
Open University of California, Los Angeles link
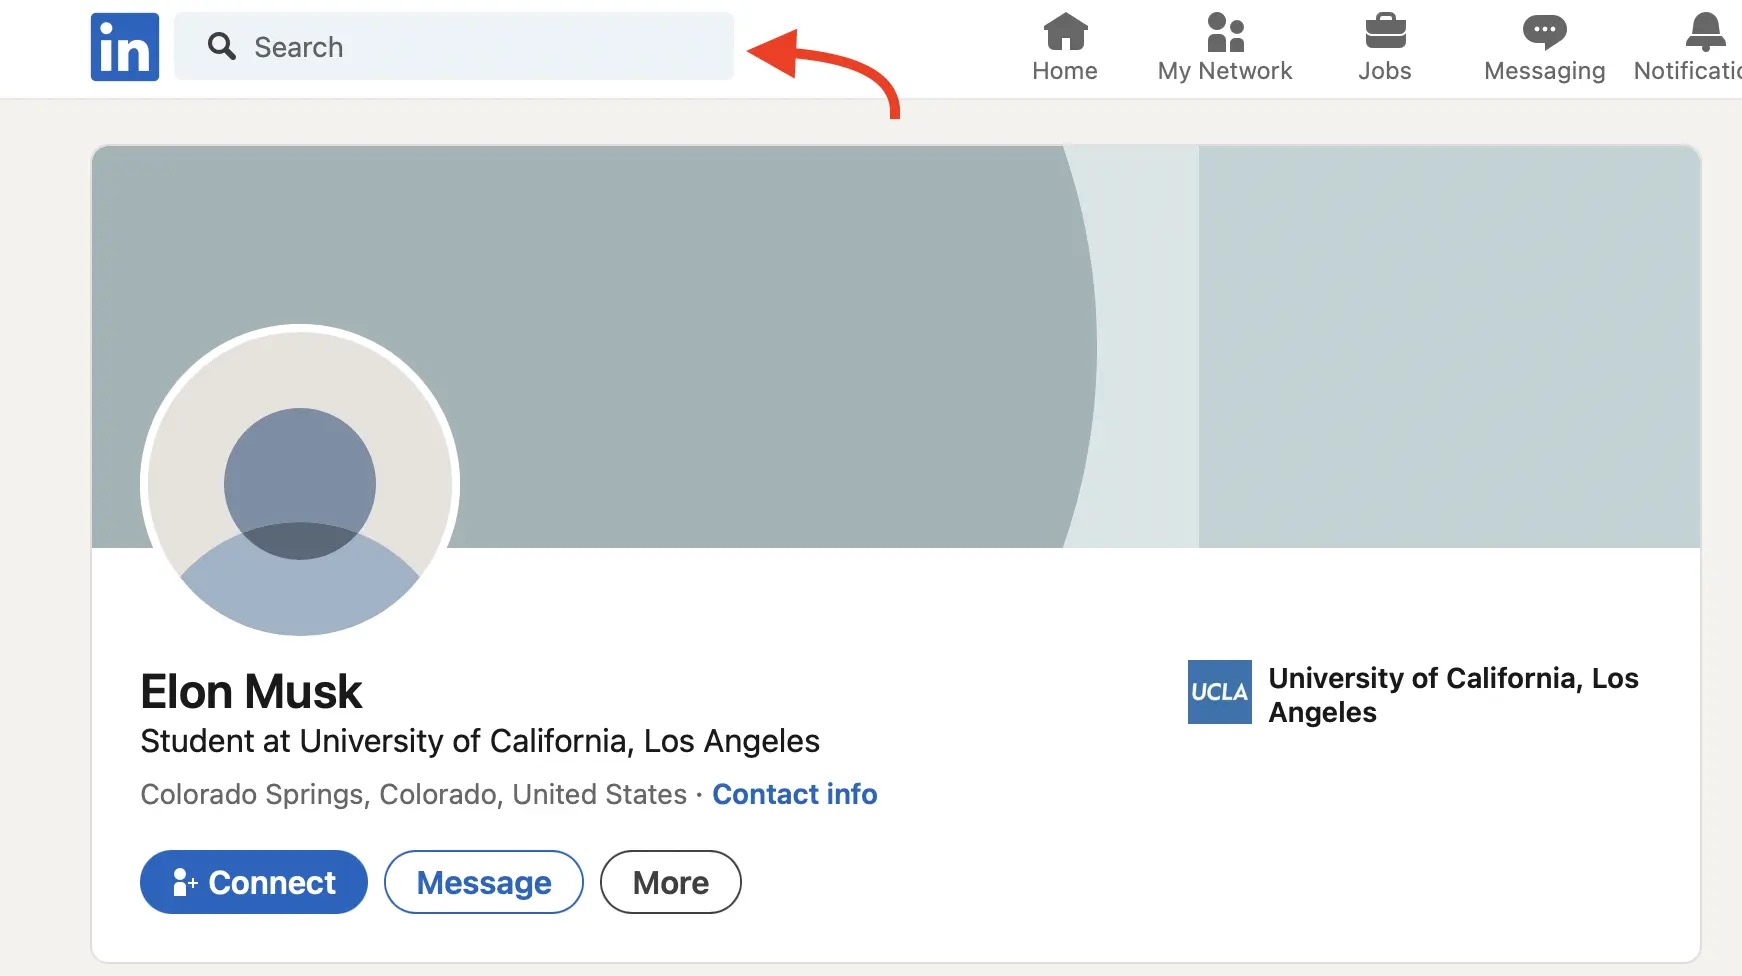click(x=1452, y=695)
